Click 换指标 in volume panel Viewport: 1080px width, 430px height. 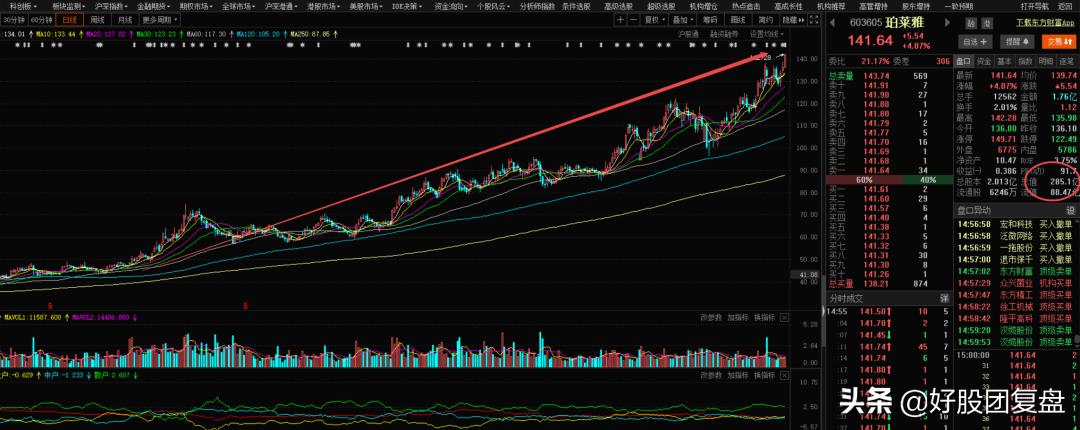pos(765,318)
